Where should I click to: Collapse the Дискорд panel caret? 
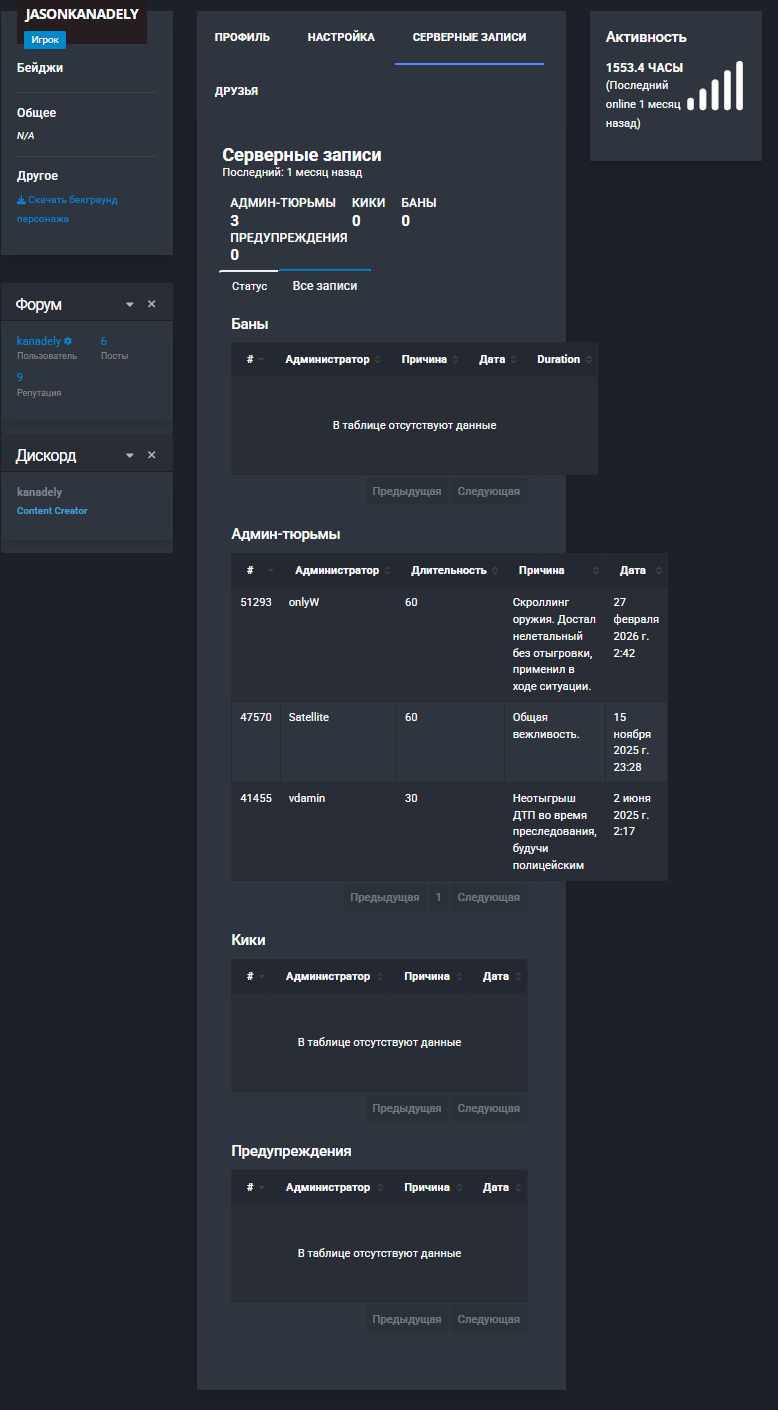pos(129,455)
